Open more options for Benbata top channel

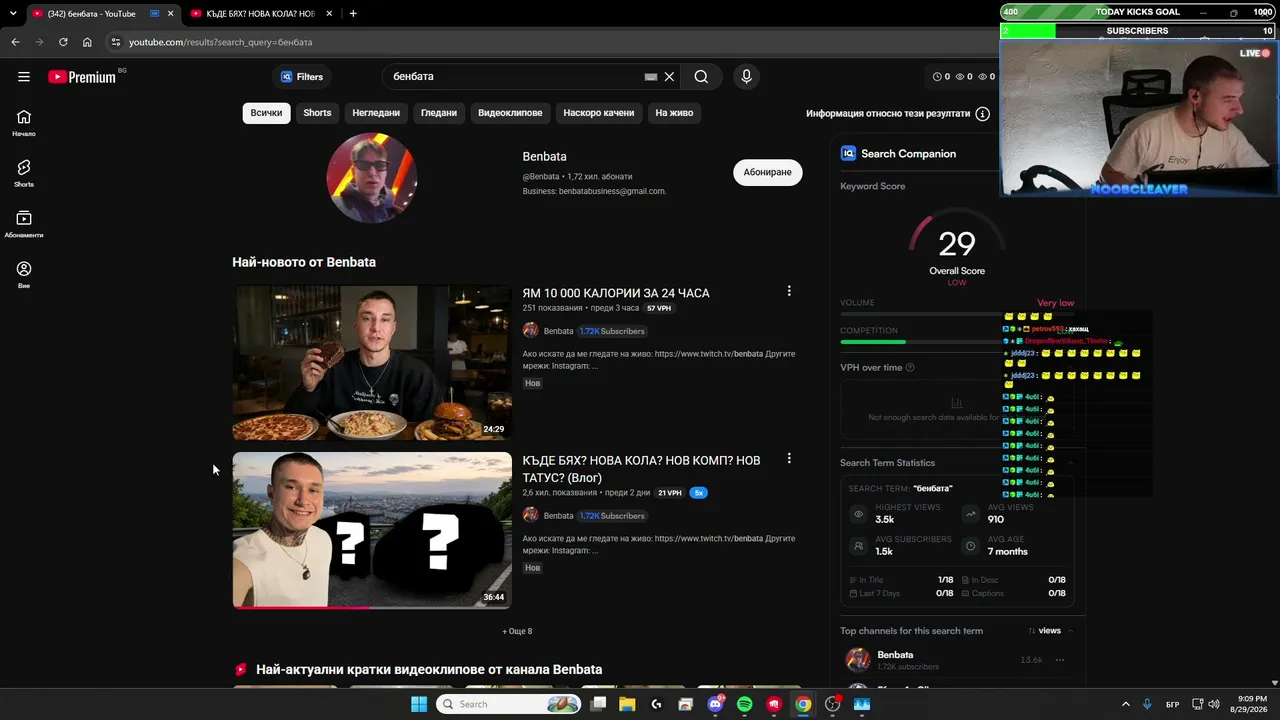pos(1060,660)
